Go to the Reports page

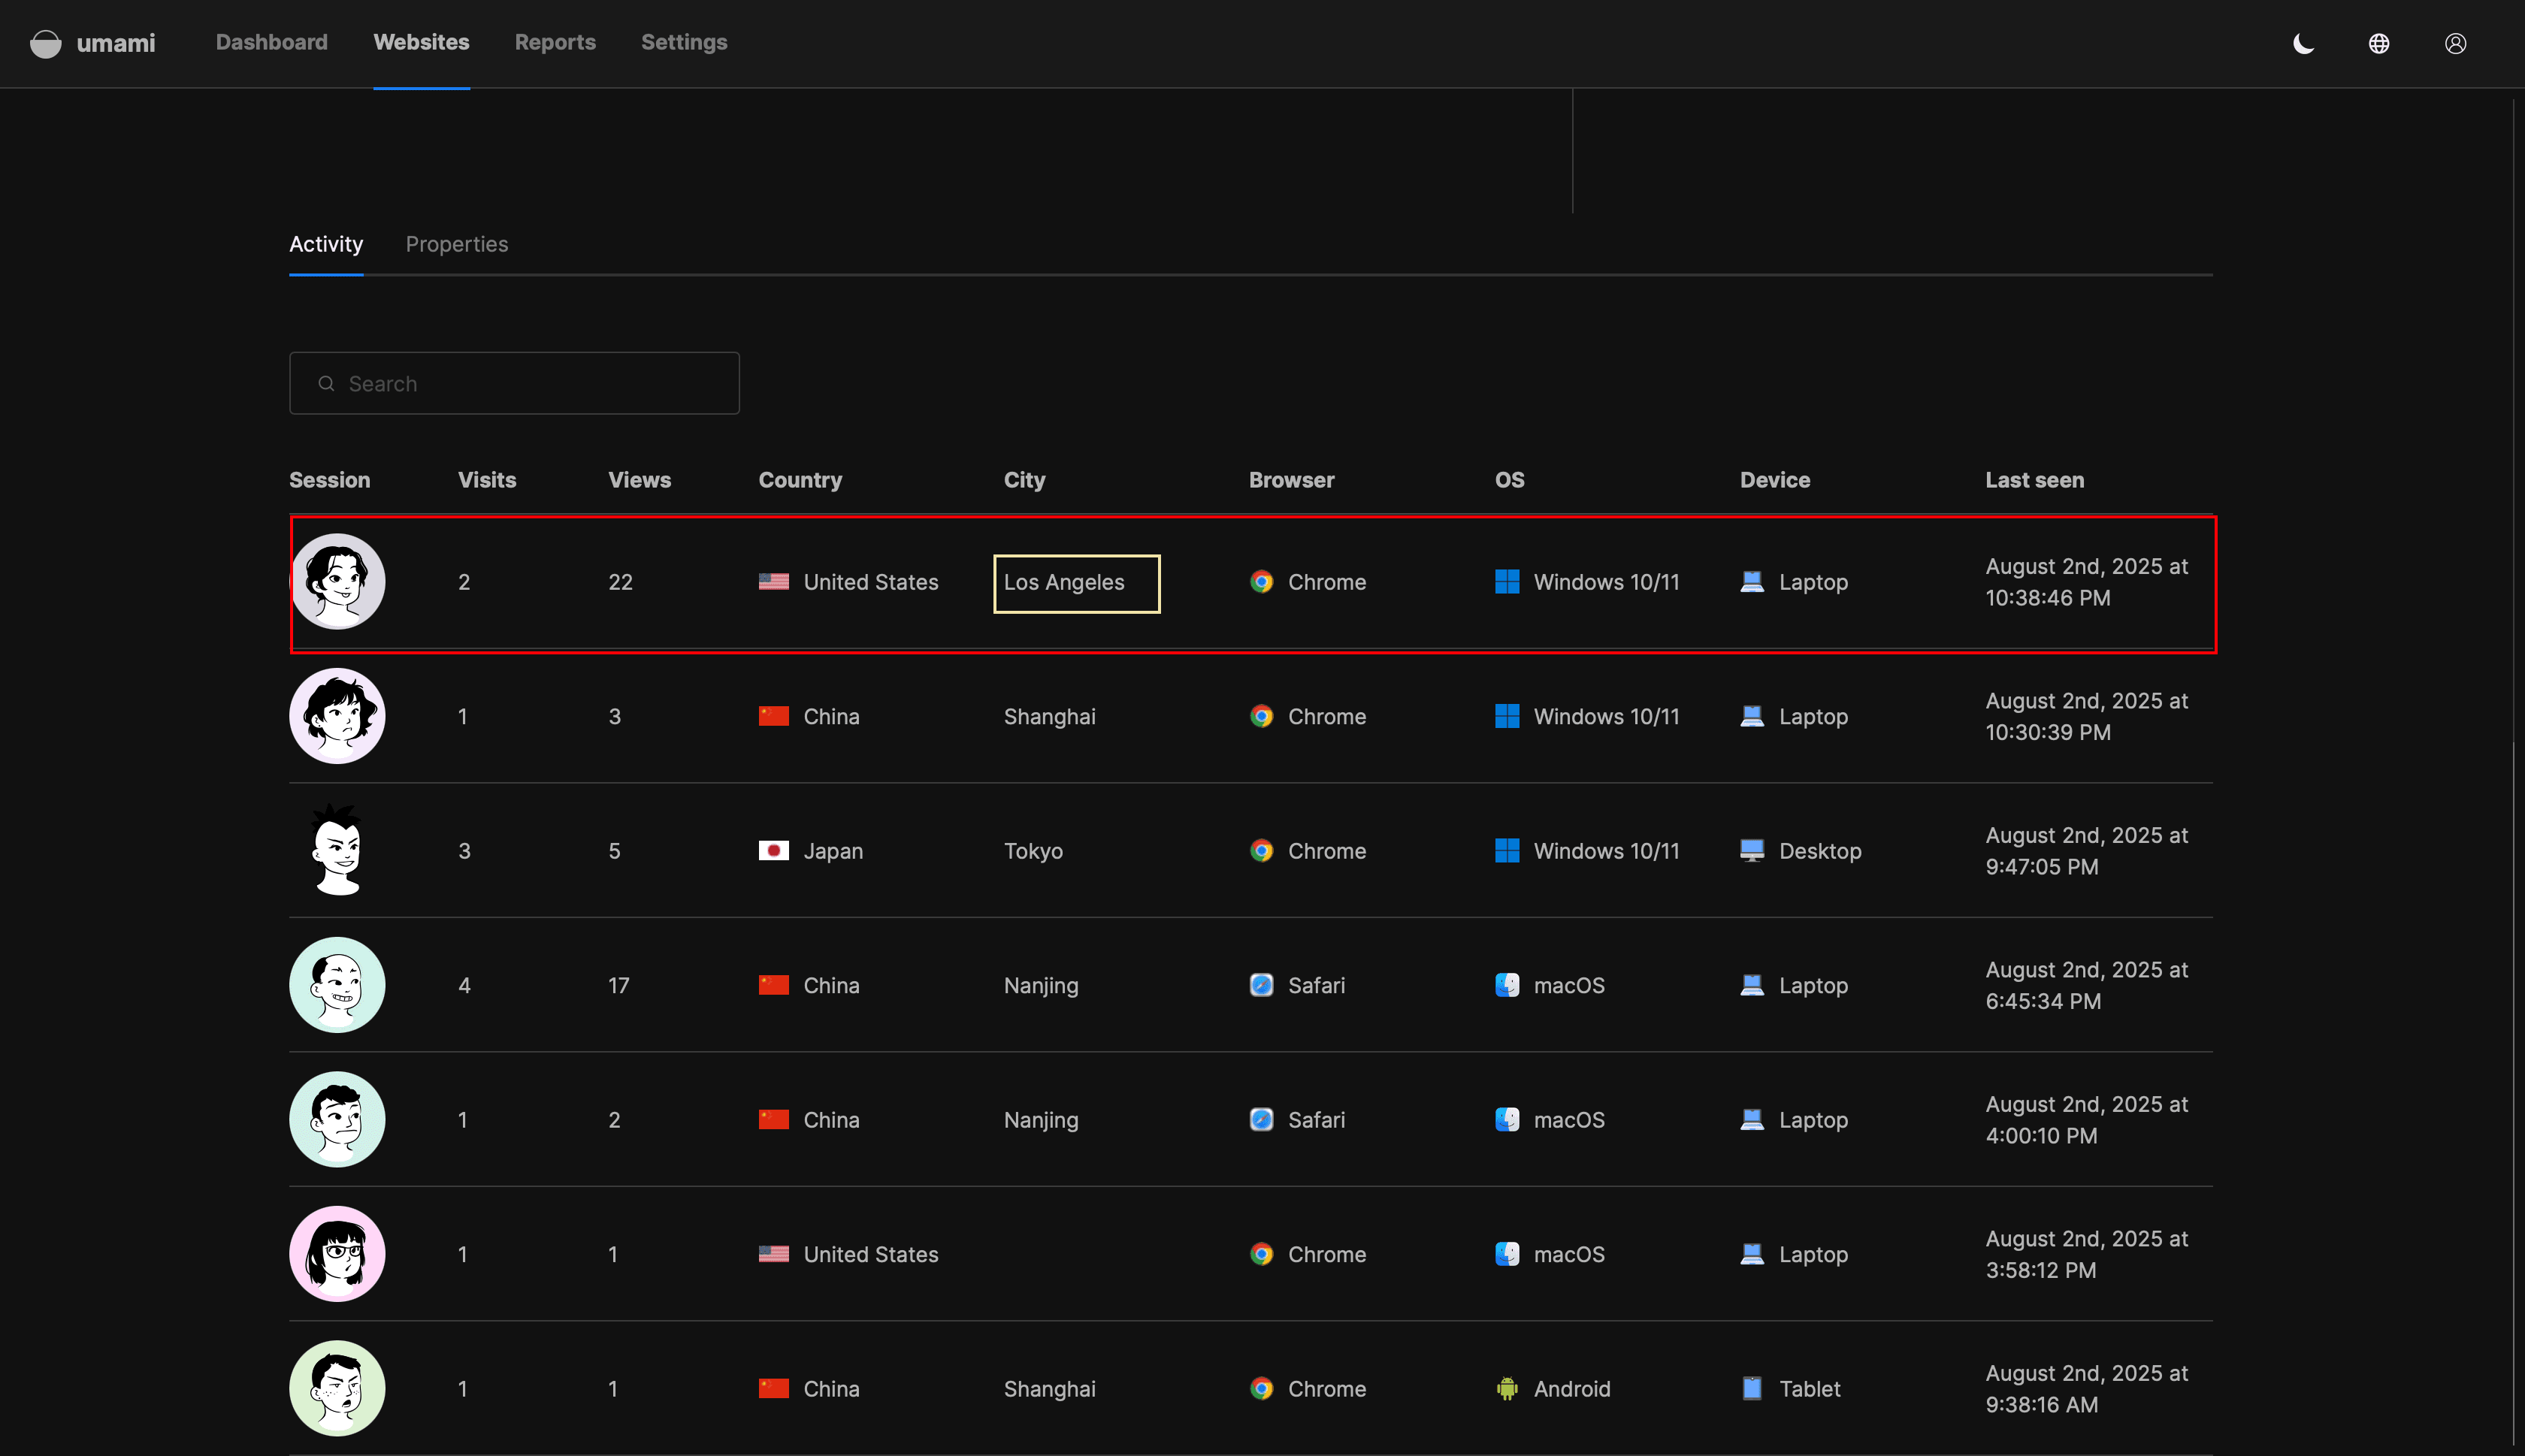click(555, 42)
